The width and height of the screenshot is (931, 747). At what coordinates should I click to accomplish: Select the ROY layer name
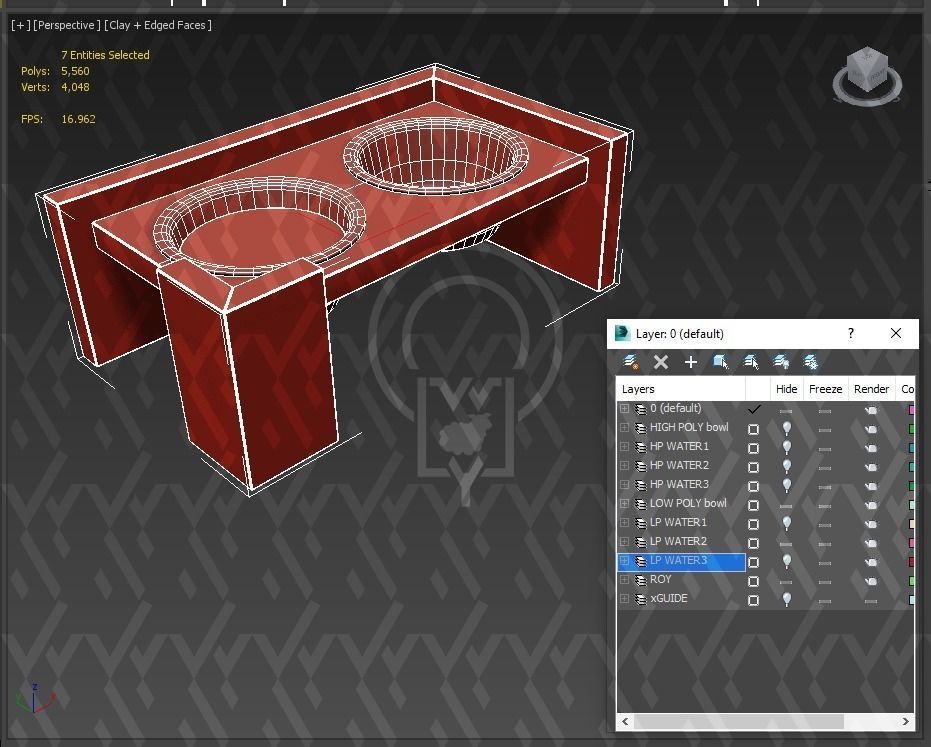660,580
